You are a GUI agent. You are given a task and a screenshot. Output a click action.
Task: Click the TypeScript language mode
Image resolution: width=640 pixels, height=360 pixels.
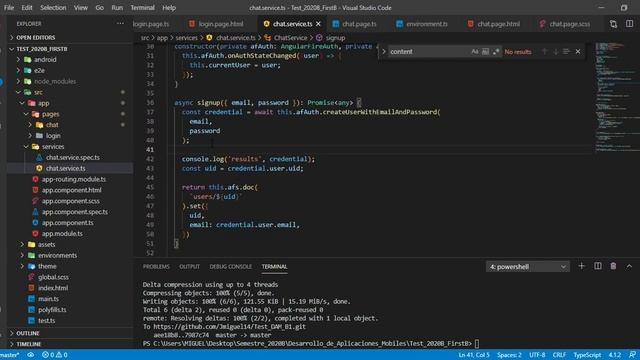tap(587, 355)
